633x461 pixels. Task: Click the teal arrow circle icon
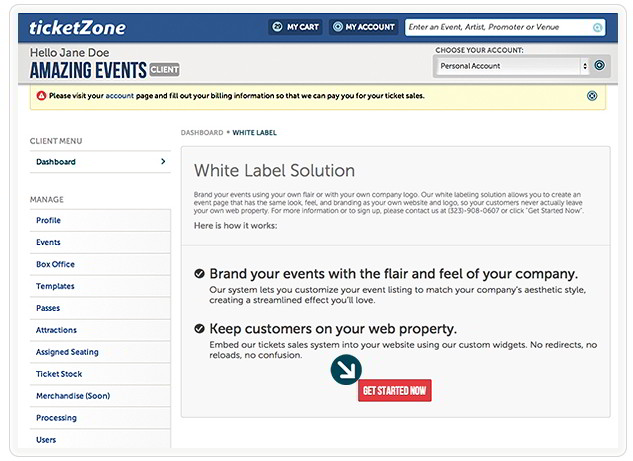(x=346, y=369)
